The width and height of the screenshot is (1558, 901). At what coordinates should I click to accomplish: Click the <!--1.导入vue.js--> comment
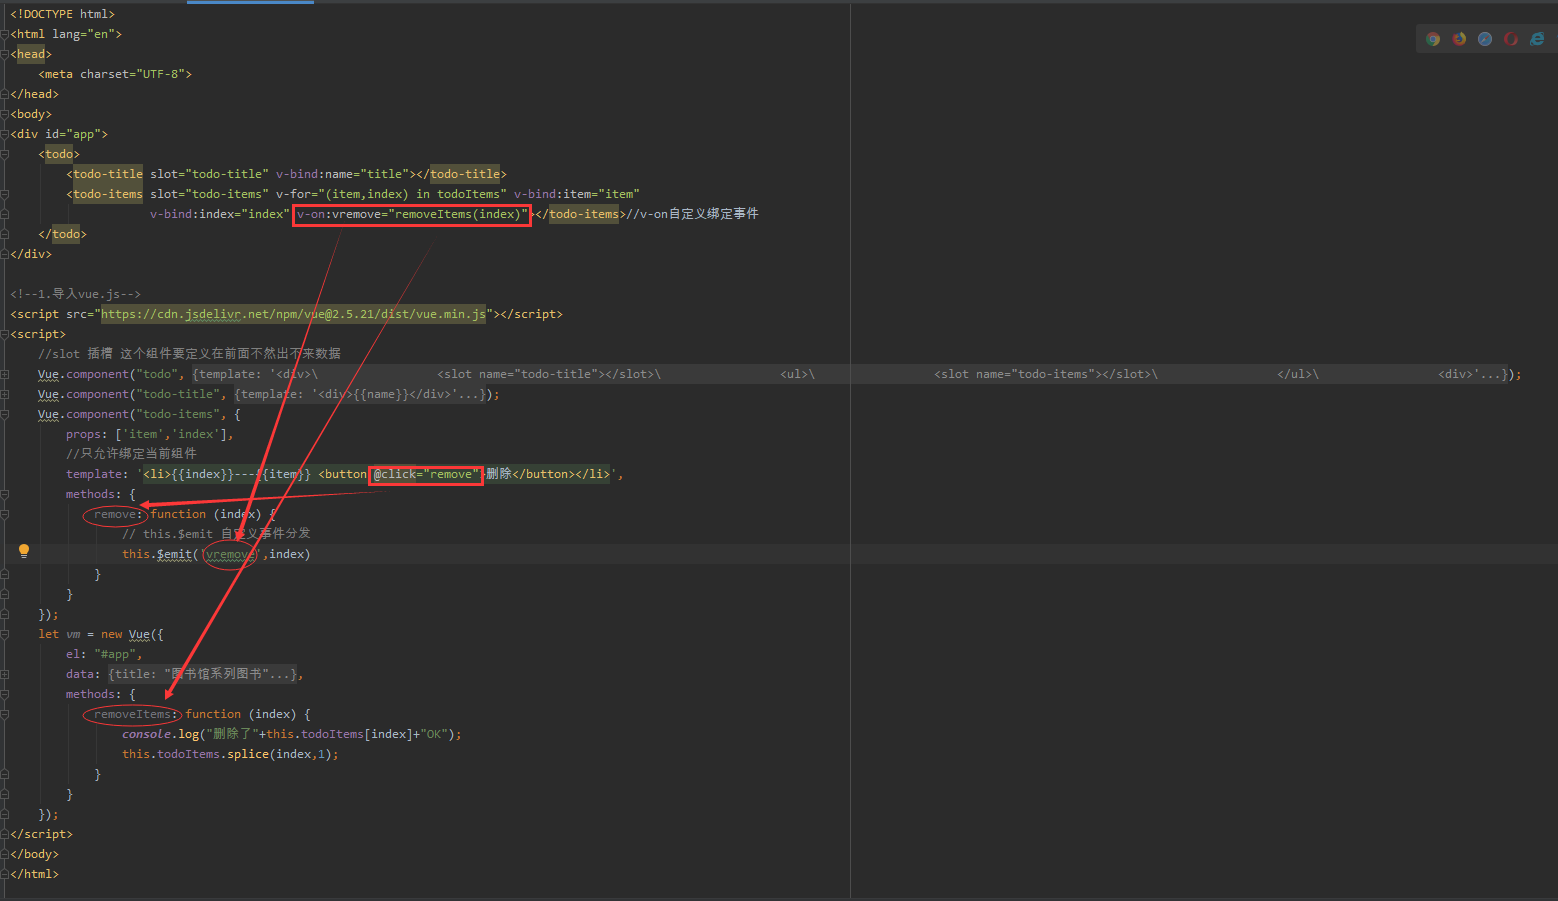75,294
